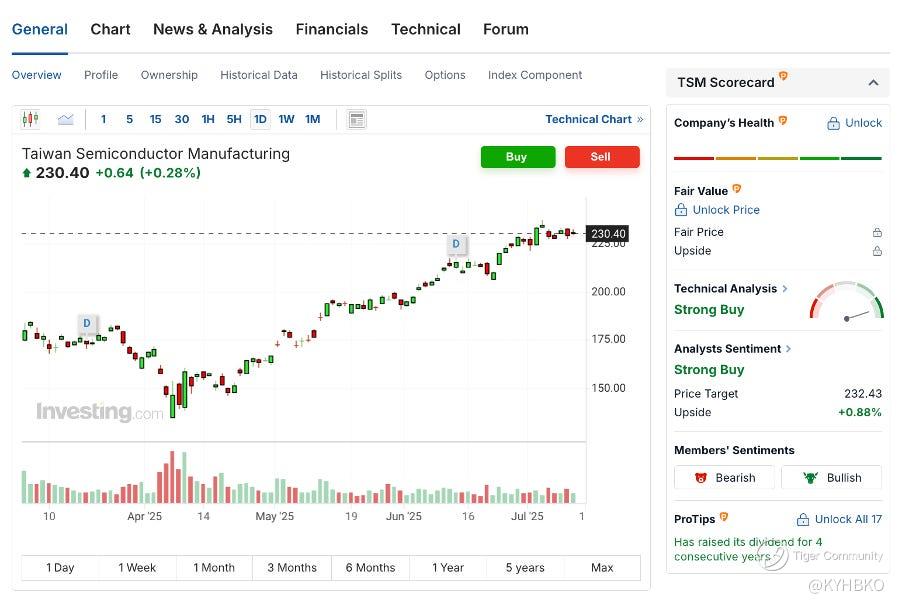Switch to Historical Data sub-tab
This screenshot has height=606, width=902.
click(259, 75)
